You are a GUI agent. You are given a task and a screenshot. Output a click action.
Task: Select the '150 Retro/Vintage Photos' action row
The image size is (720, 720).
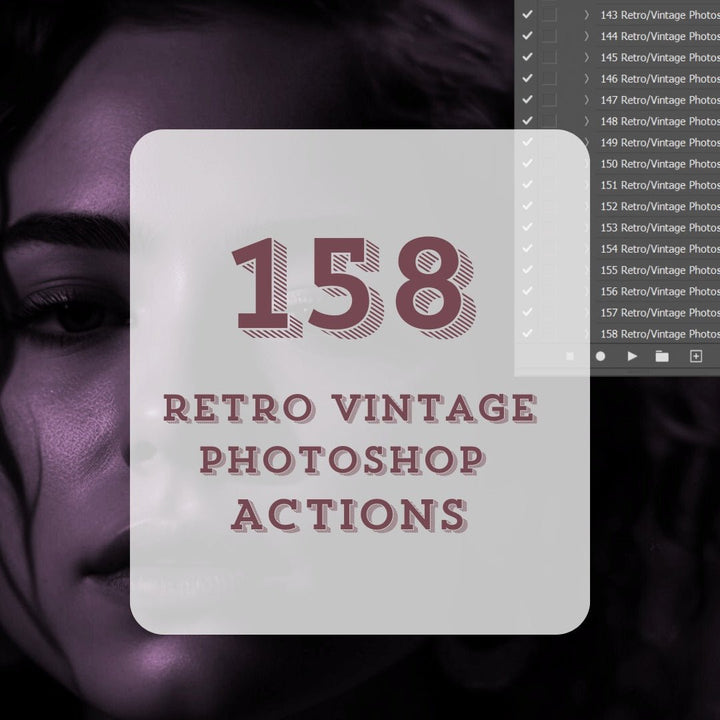pyautogui.click(x=658, y=163)
